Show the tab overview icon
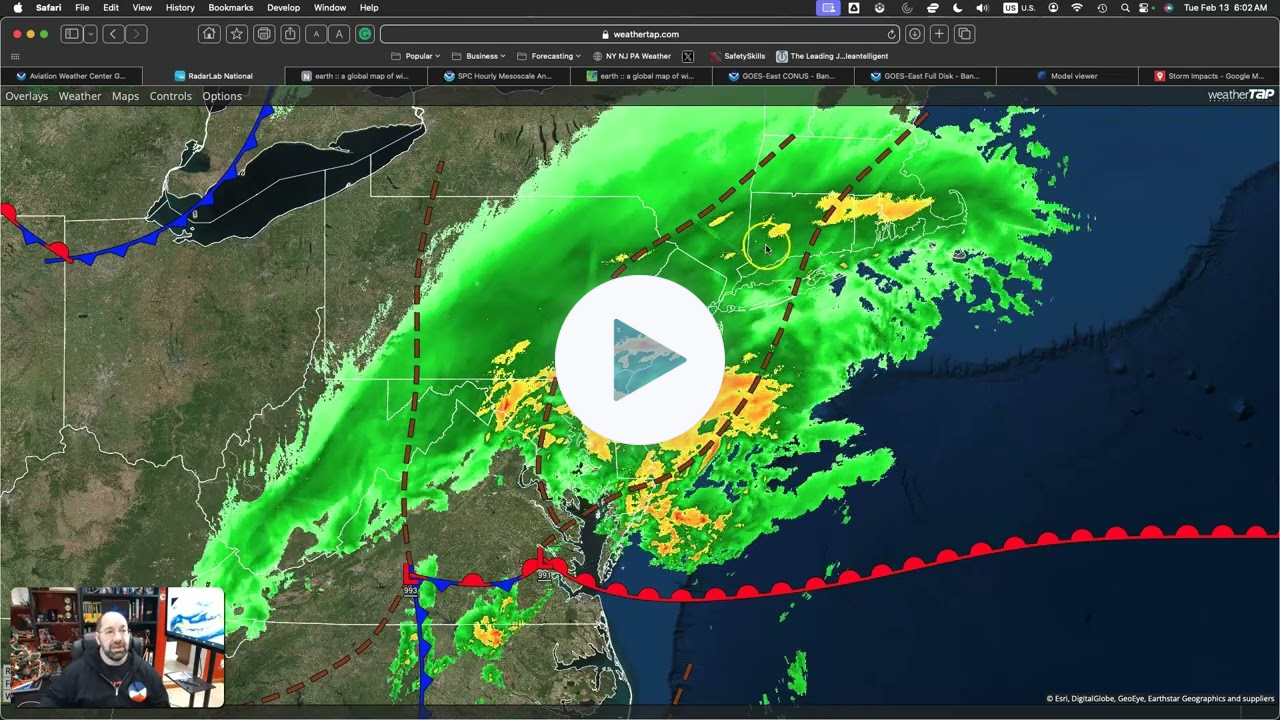The height and width of the screenshot is (720, 1280). (x=964, y=34)
